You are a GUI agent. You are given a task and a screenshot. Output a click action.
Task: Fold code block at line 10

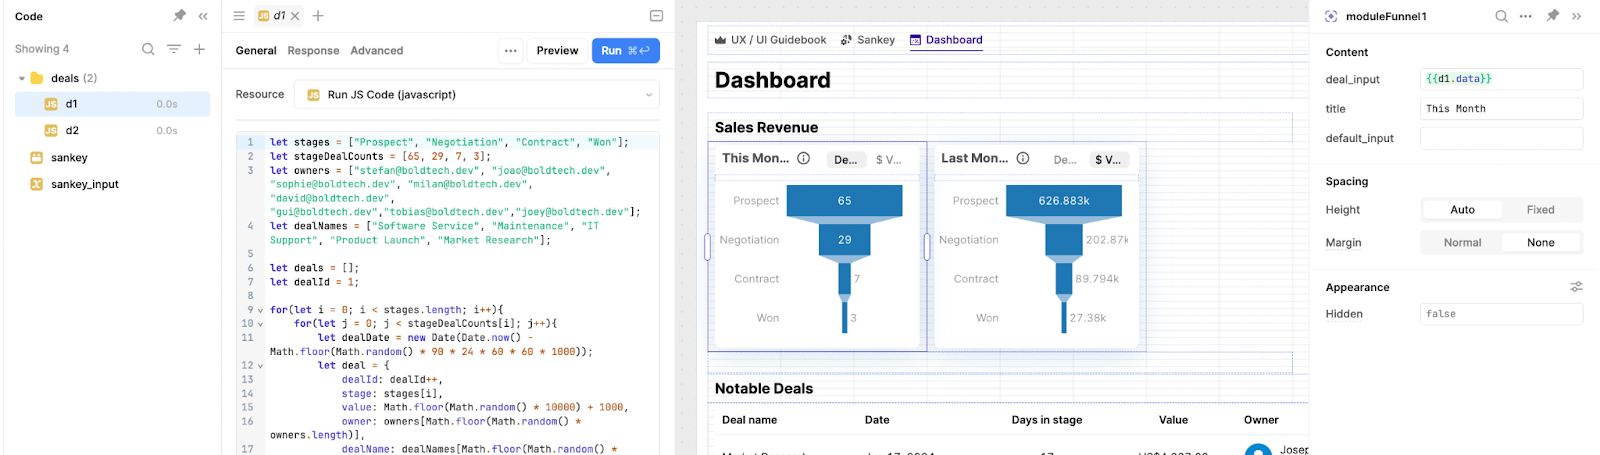(x=261, y=324)
